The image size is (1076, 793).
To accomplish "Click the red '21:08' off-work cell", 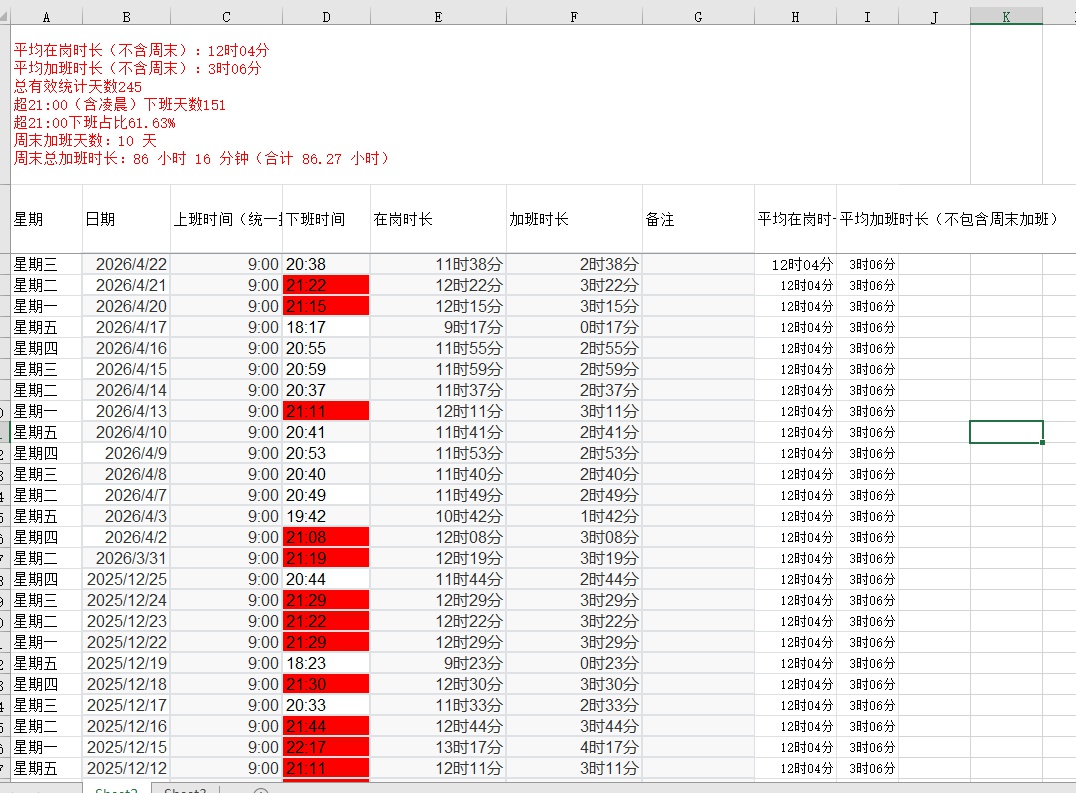I will [x=326, y=537].
